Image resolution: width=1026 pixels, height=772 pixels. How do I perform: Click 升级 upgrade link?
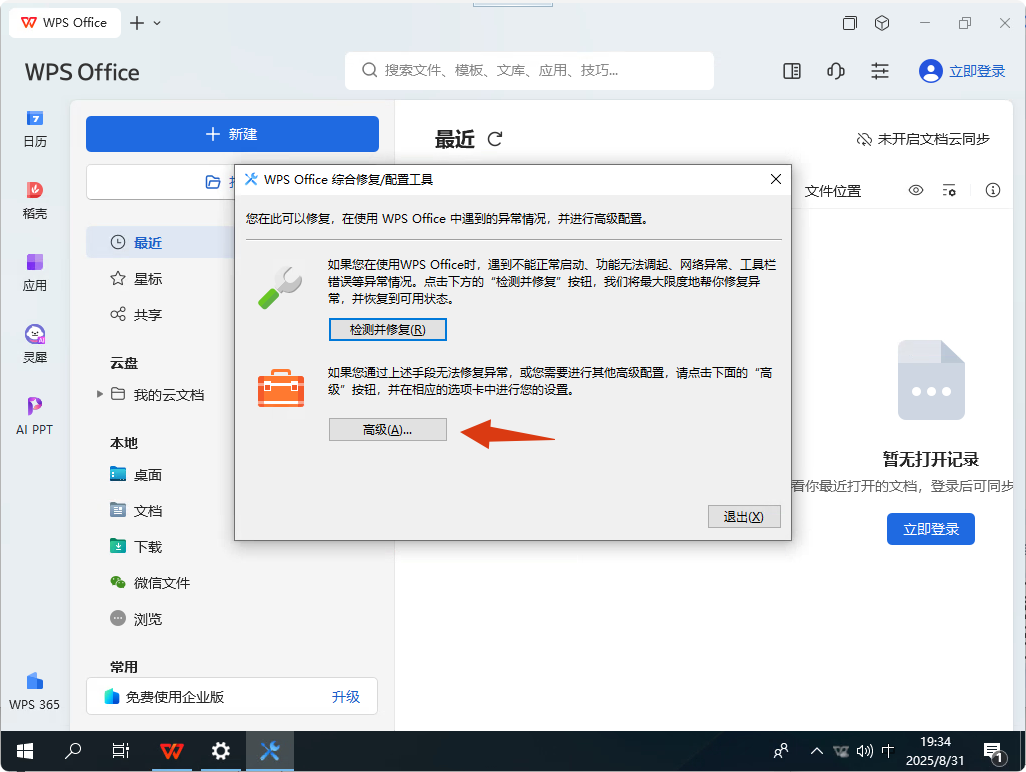(x=345, y=697)
